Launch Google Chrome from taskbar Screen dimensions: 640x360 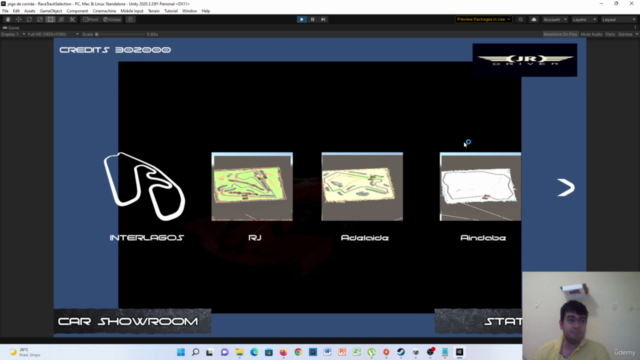[298, 352]
